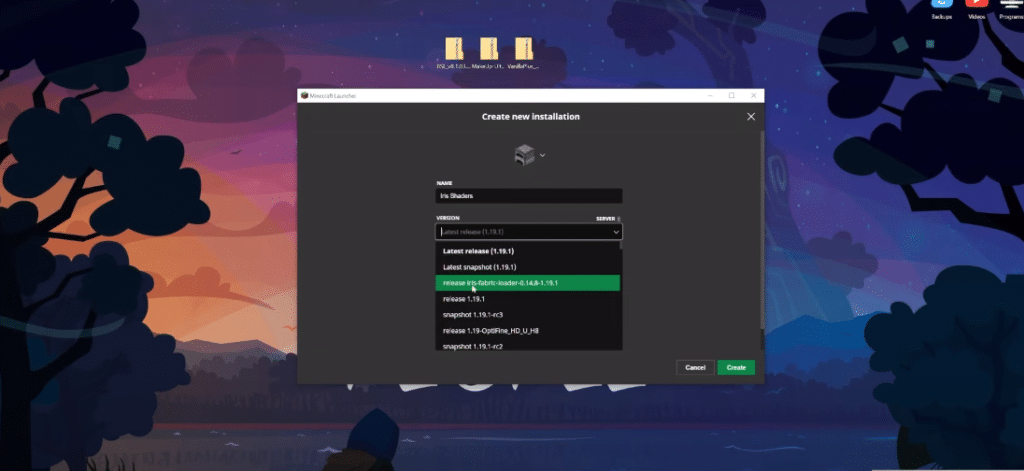Choose release iris-fabric-loader-0.14.8-1.19.1
The image size is (1024, 471).
(x=528, y=283)
